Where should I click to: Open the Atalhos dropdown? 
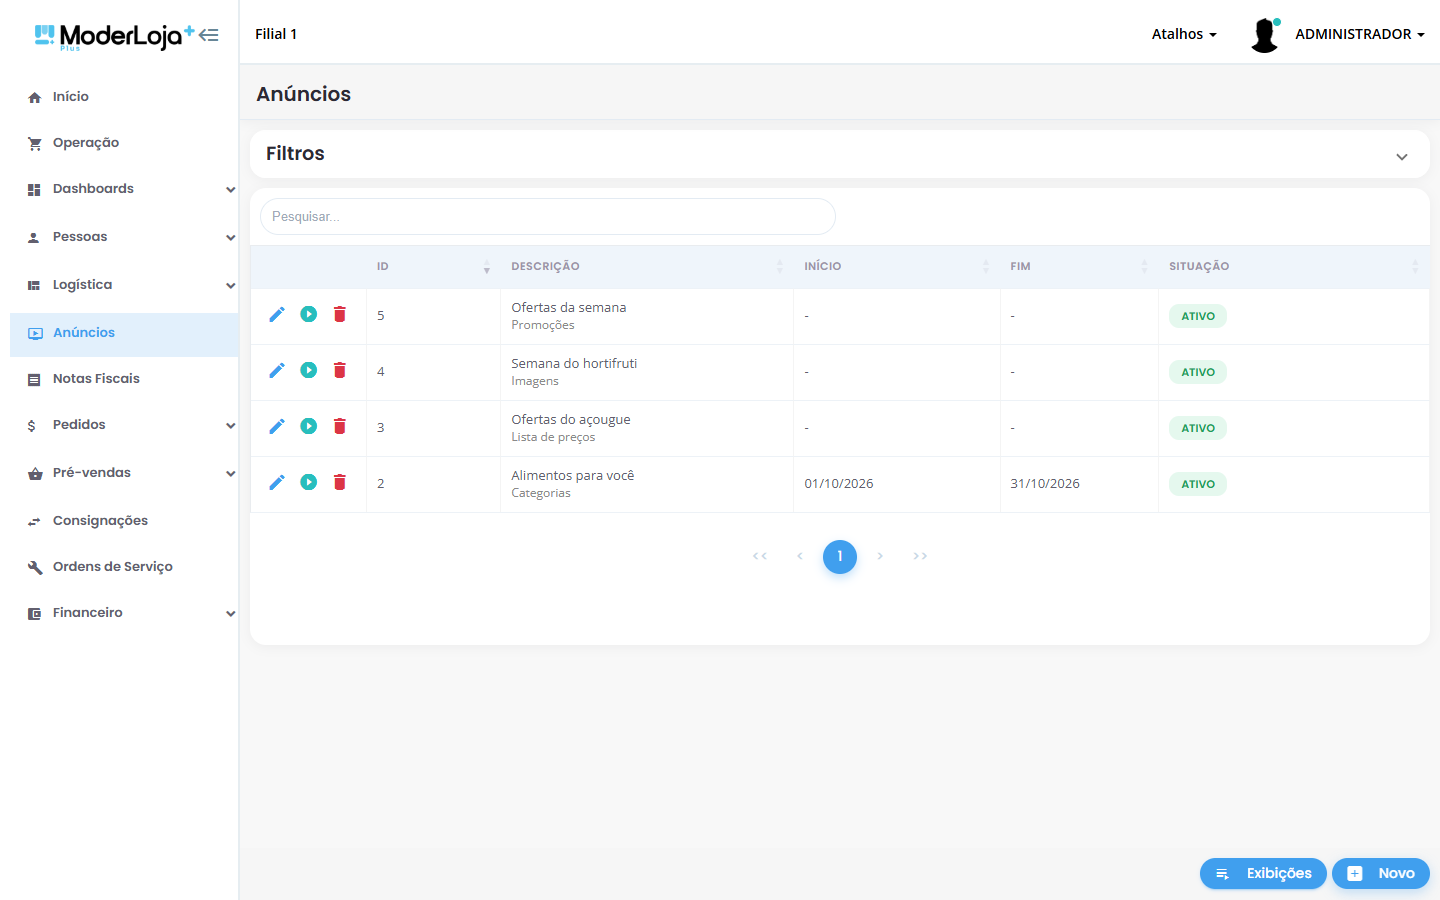coord(1184,34)
